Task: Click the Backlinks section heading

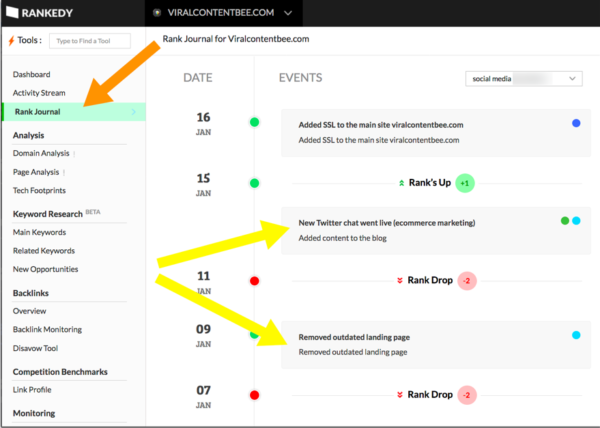Action: [x=31, y=293]
